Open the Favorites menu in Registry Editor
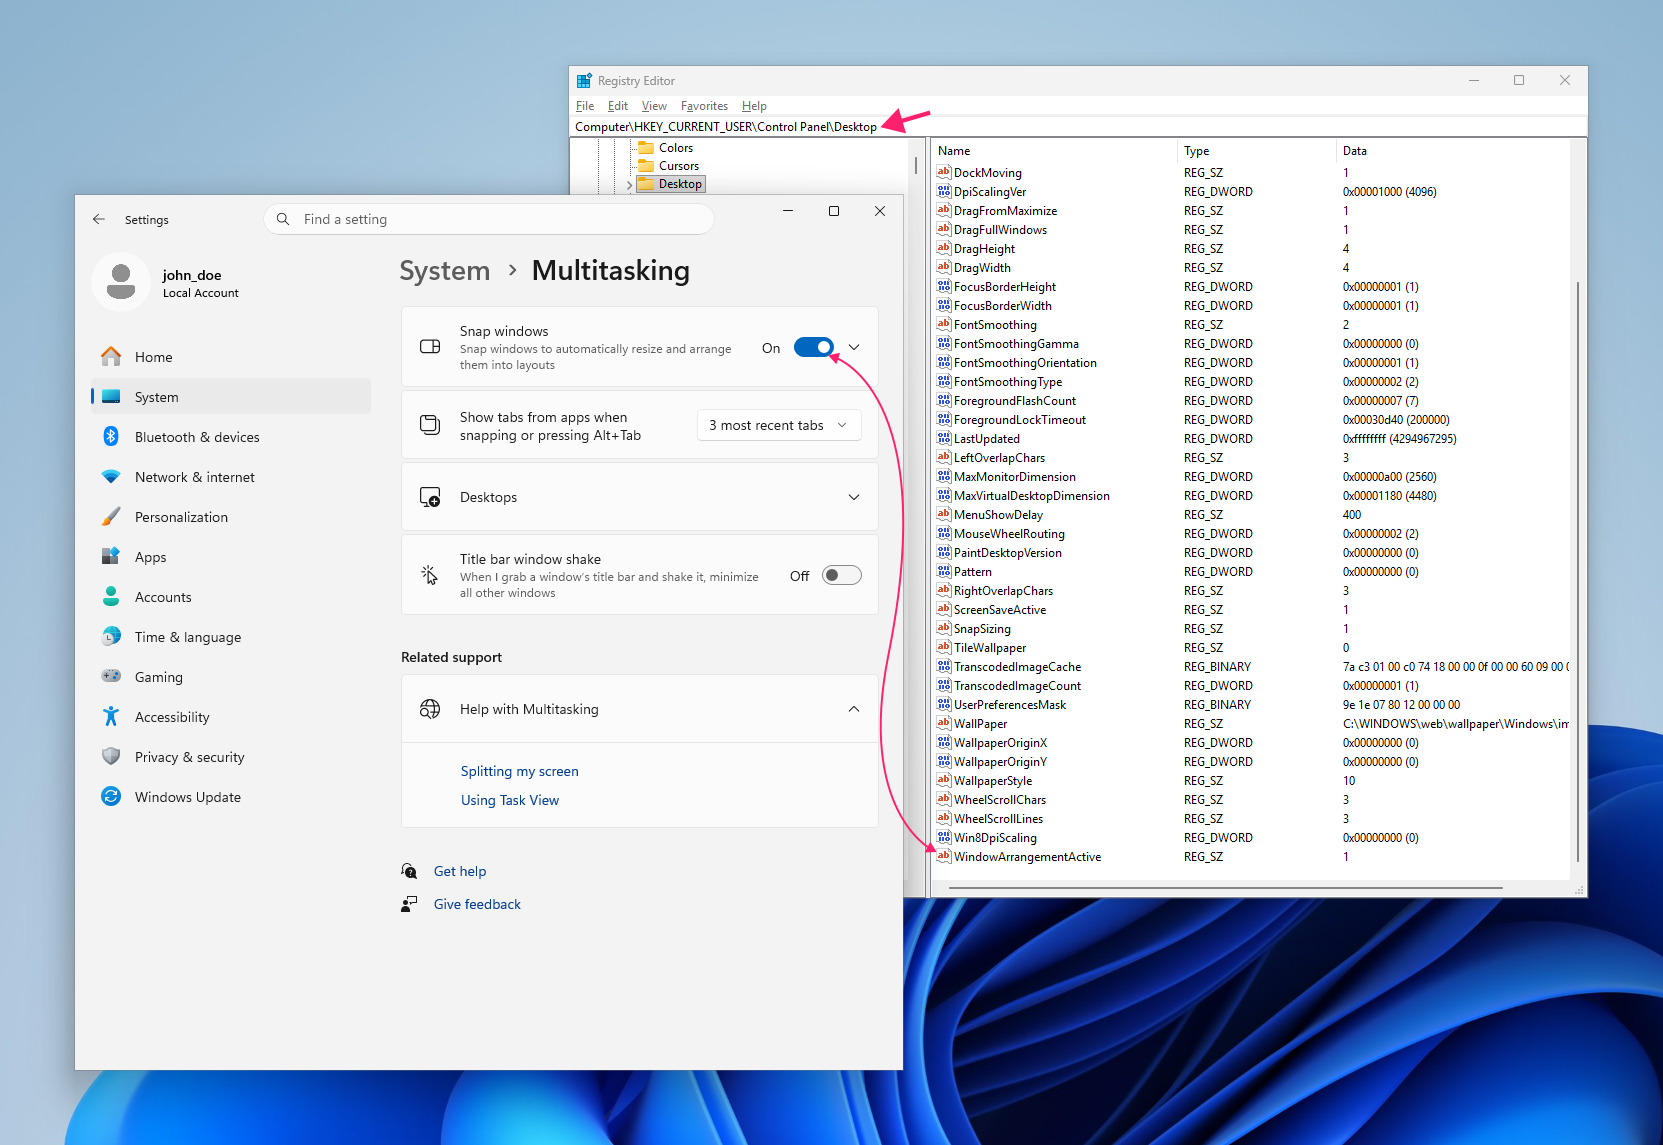The image size is (1663, 1145). click(704, 106)
